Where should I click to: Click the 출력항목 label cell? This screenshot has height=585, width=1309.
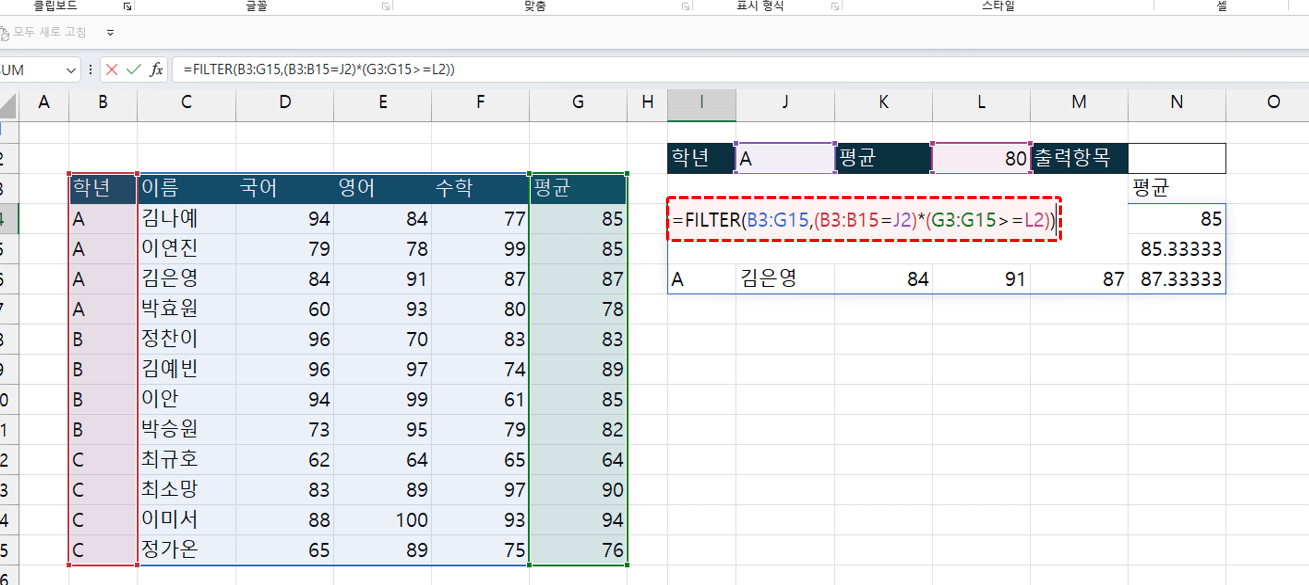click(1079, 158)
